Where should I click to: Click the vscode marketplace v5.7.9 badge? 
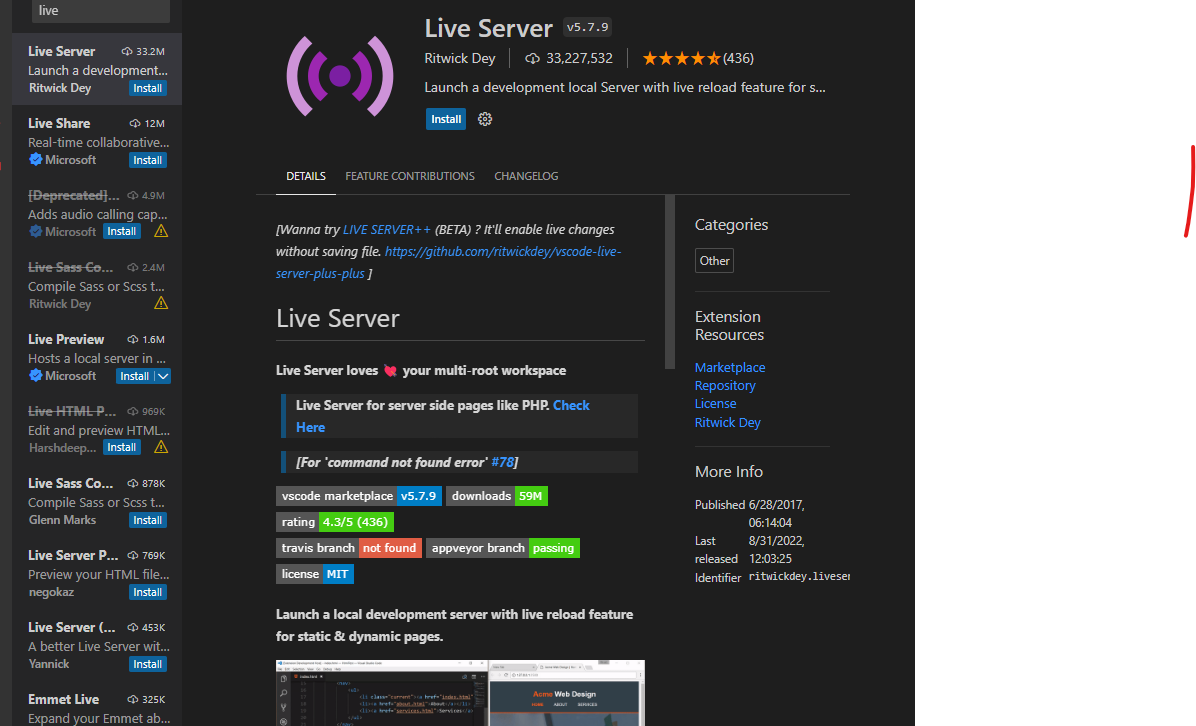pyautogui.click(x=358, y=496)
